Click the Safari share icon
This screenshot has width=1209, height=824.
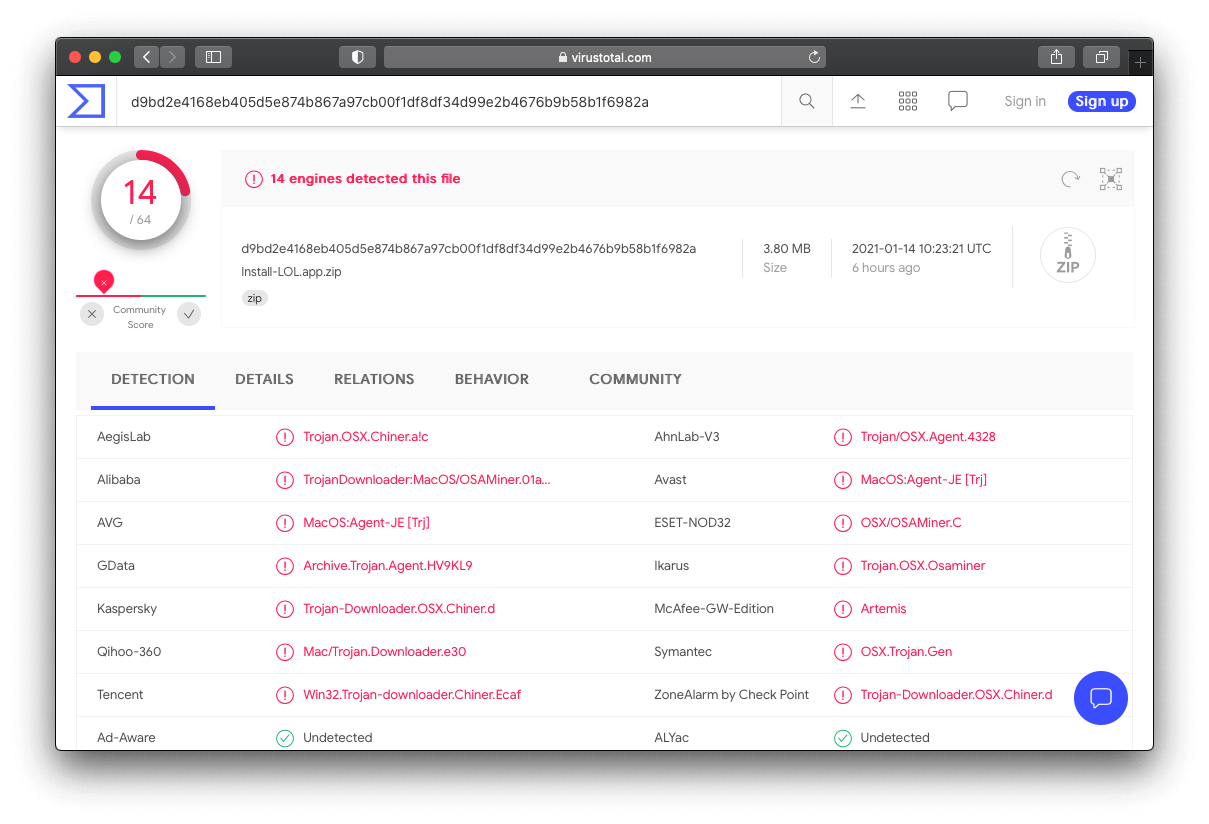pos(1056,57)
